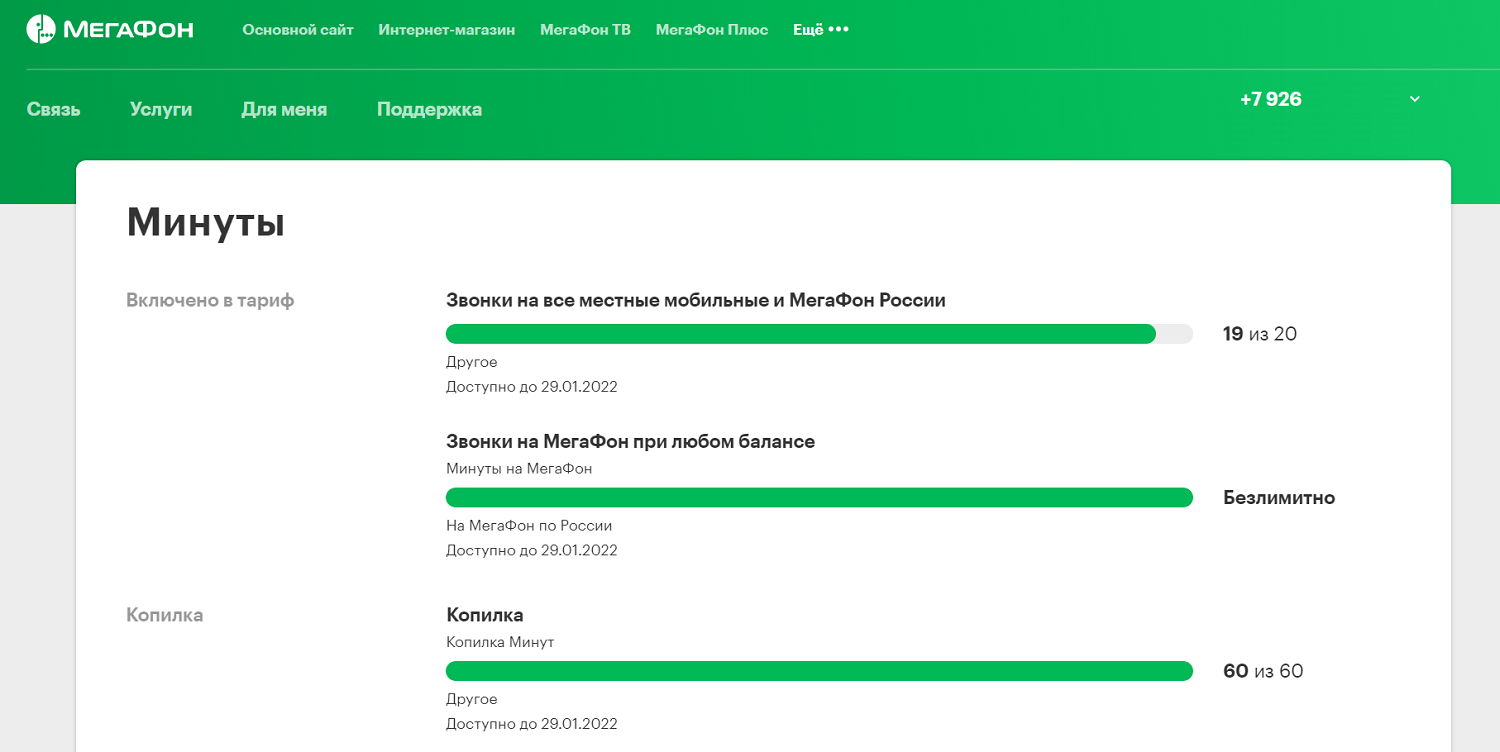This screenshot has width=1500, height=752.
Task: Click phone number +7 926
Action: tap(1271, 99)
